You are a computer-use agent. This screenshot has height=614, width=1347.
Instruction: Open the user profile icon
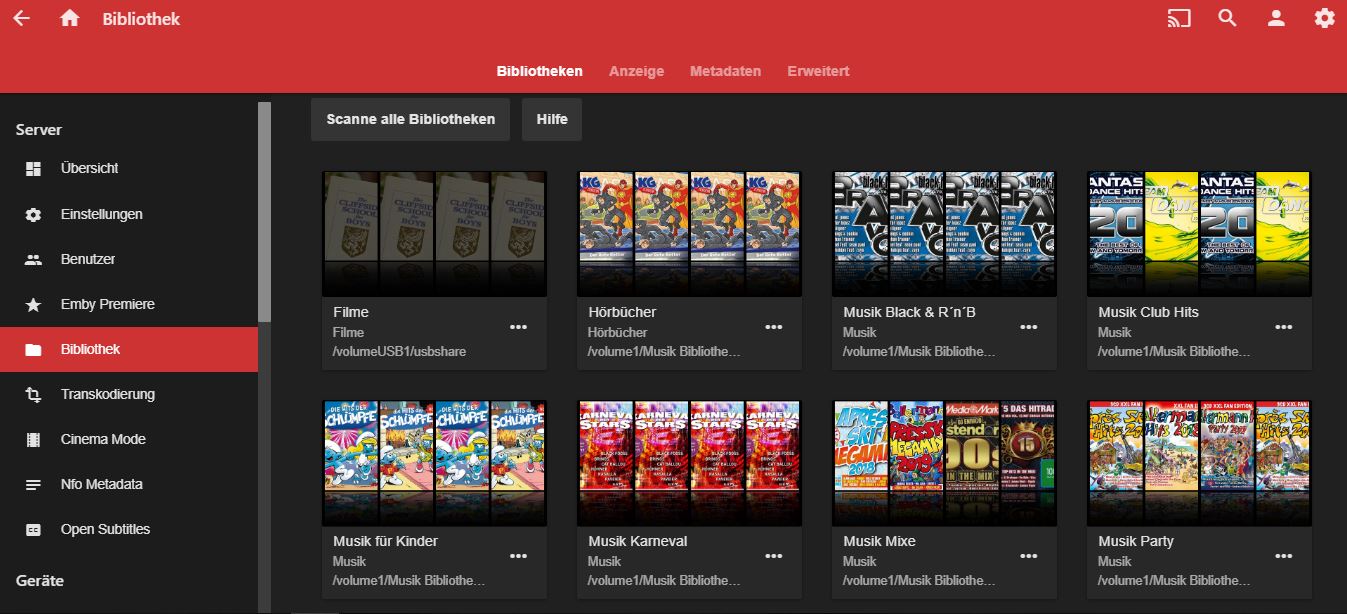pyautogui.click(x=1276, y=18)
